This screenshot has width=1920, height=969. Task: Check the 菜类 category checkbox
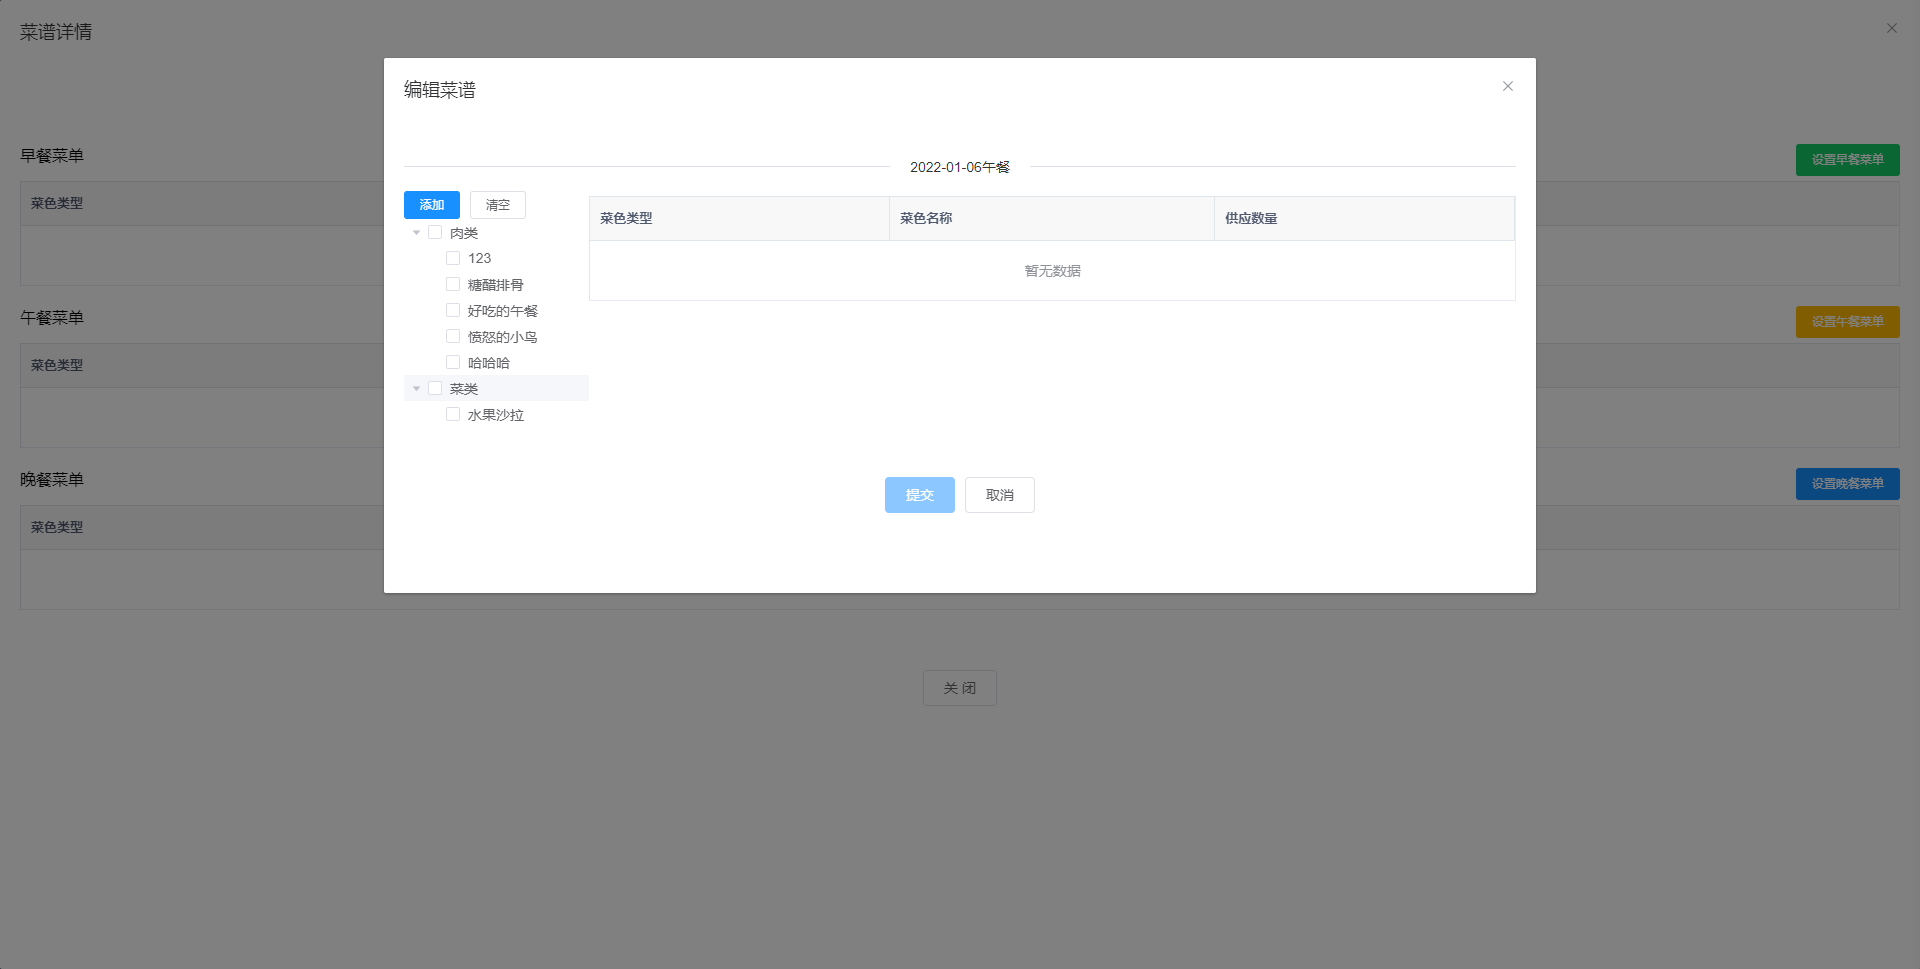(435, 388)
